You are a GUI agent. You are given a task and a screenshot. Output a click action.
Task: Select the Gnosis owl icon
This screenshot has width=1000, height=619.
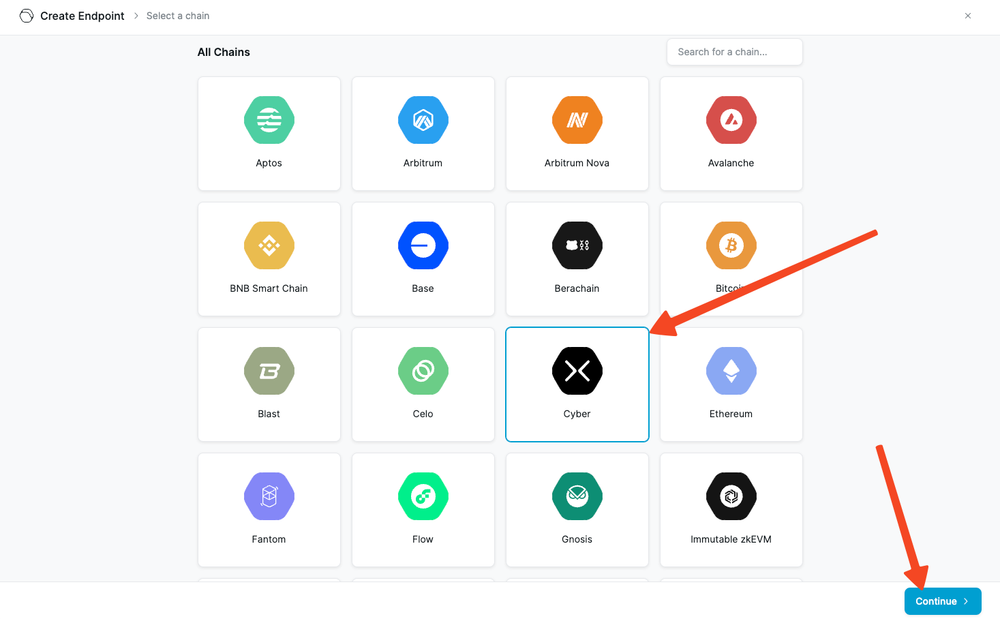tap(577, 496)
